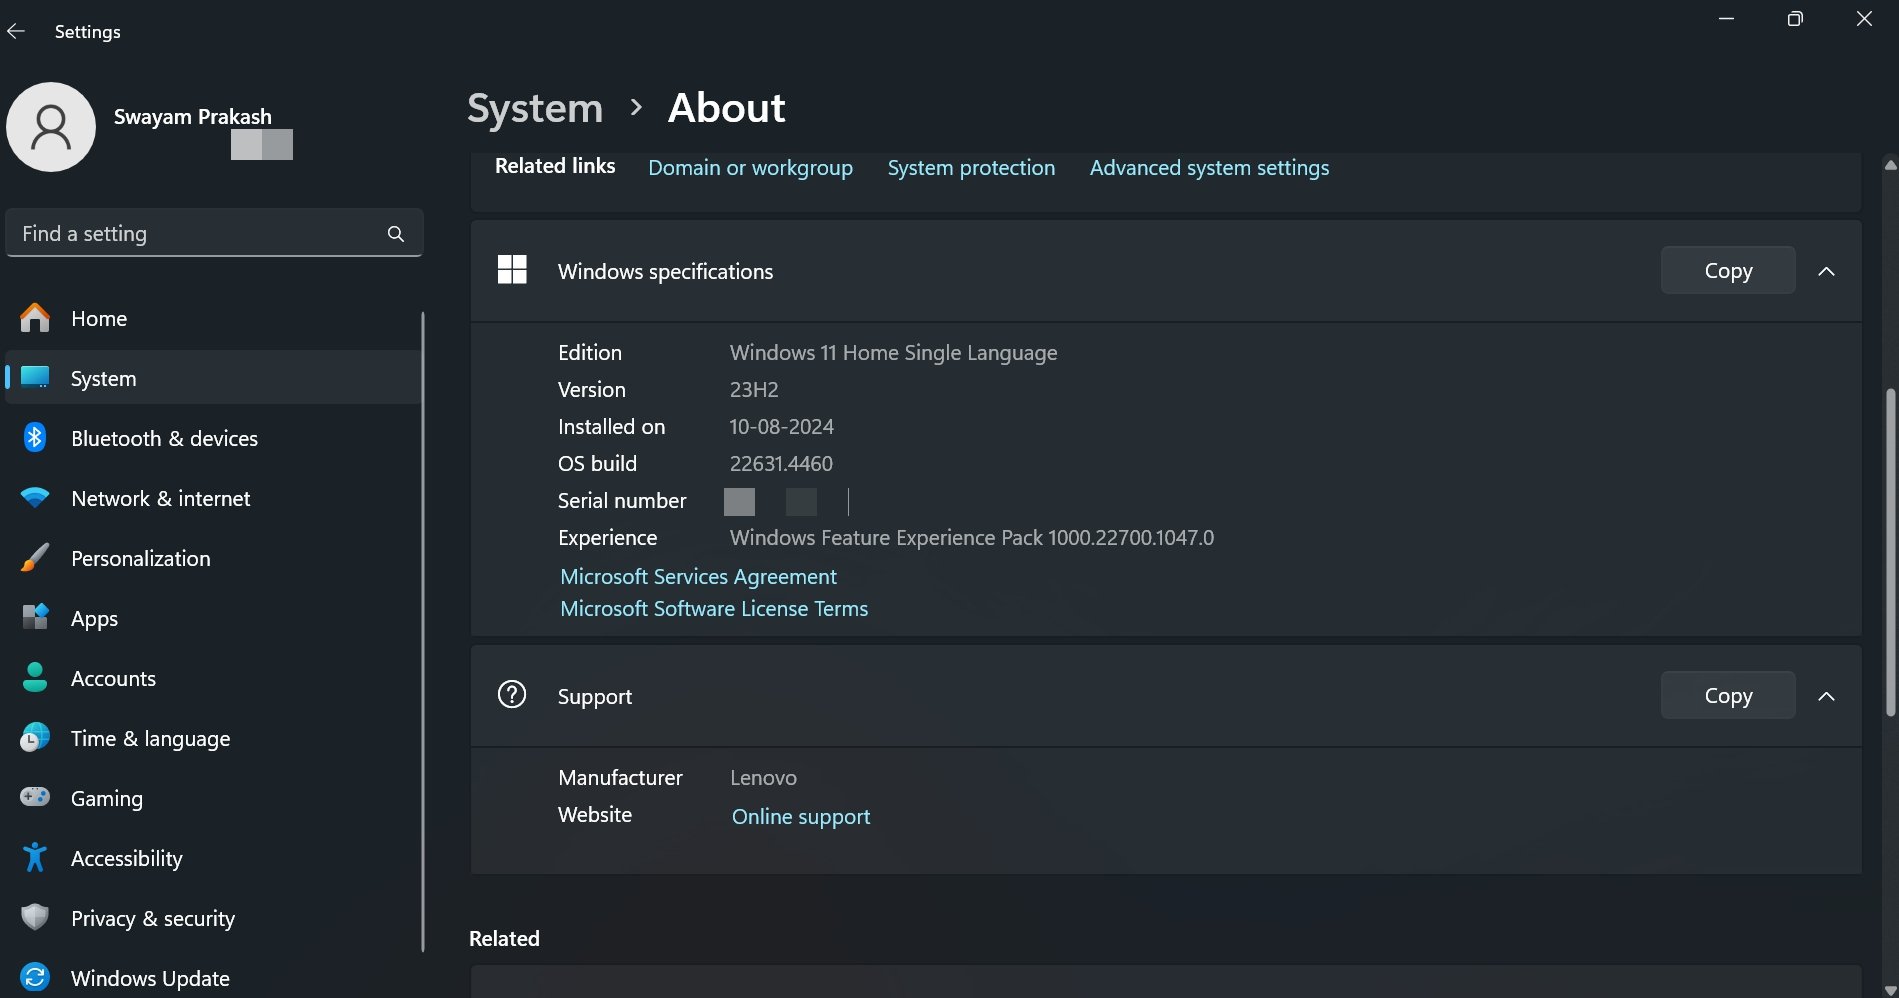Collapse the Windows specifications section
1899x998 pixels.
click(x=1826, y=271)
